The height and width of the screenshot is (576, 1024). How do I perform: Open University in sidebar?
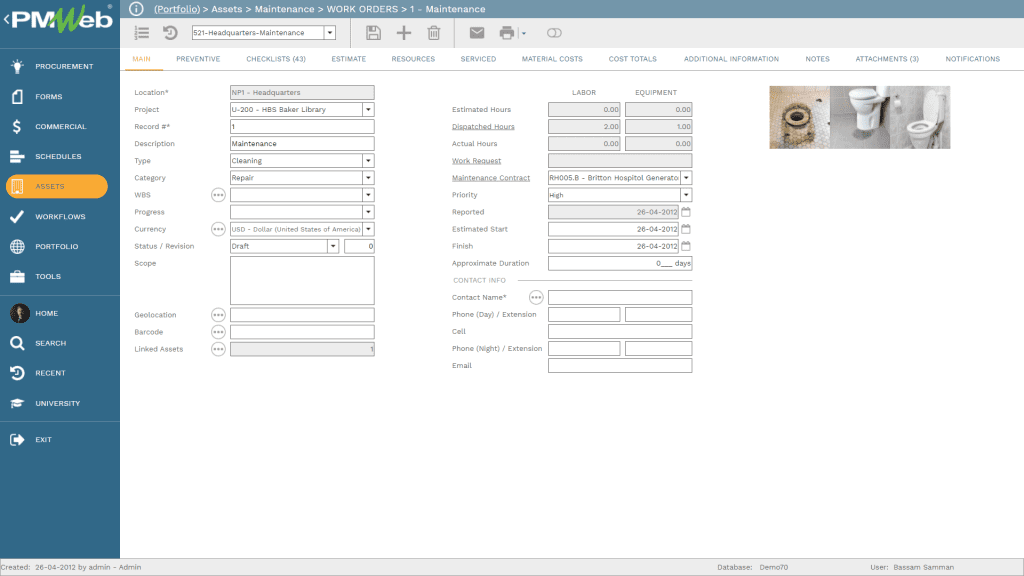coord(59,403)
